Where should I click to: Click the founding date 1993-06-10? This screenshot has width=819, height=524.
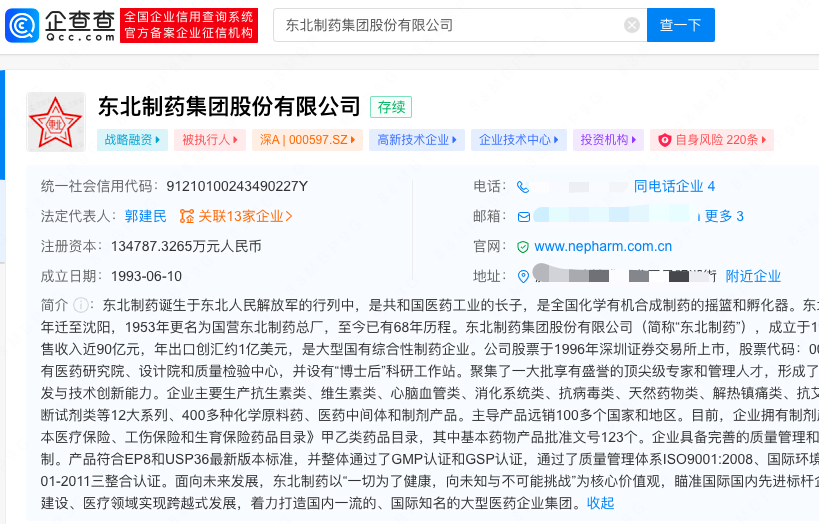click(x=146, y=276)
